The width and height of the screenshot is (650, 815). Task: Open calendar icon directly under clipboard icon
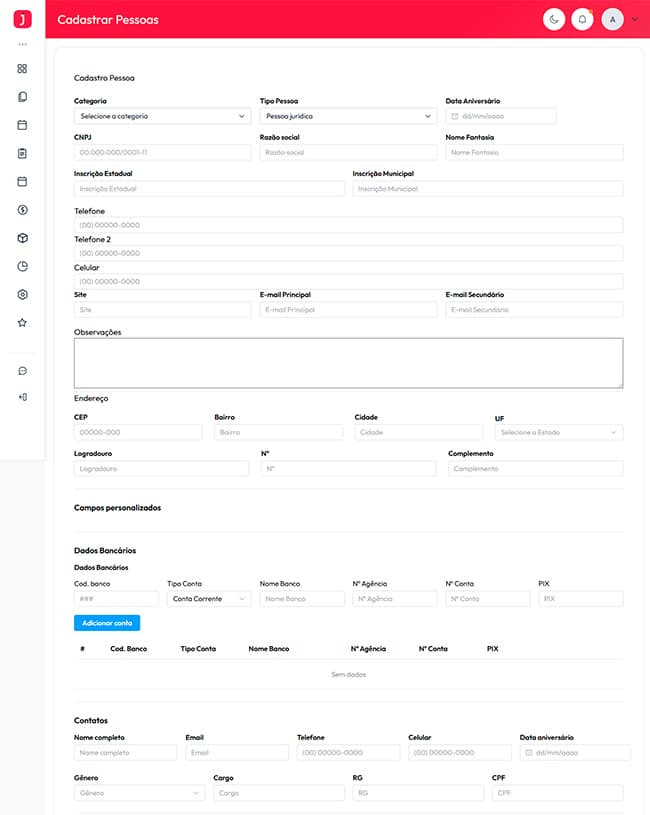[22, 181]
